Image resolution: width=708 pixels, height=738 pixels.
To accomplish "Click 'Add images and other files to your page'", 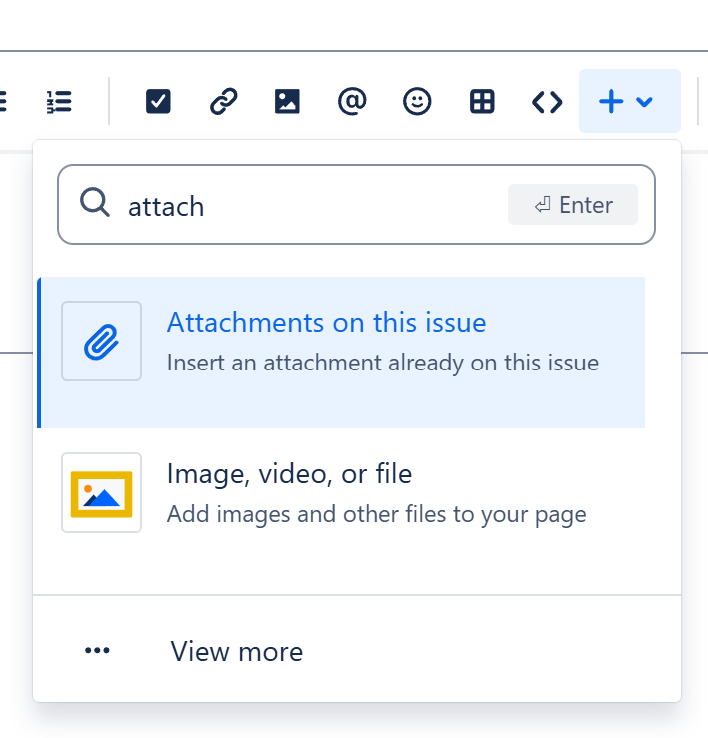I will click(x=377, y=514).
